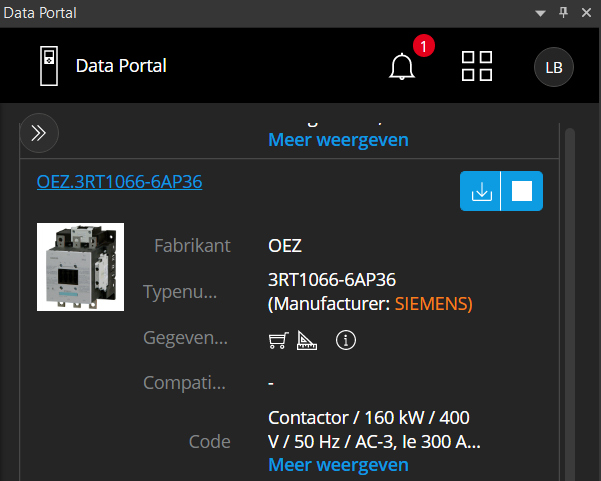The width and height of the screenshot is (601, 481).
Task: Open the panel window position dropdown arrow
Action: [540, 13]
